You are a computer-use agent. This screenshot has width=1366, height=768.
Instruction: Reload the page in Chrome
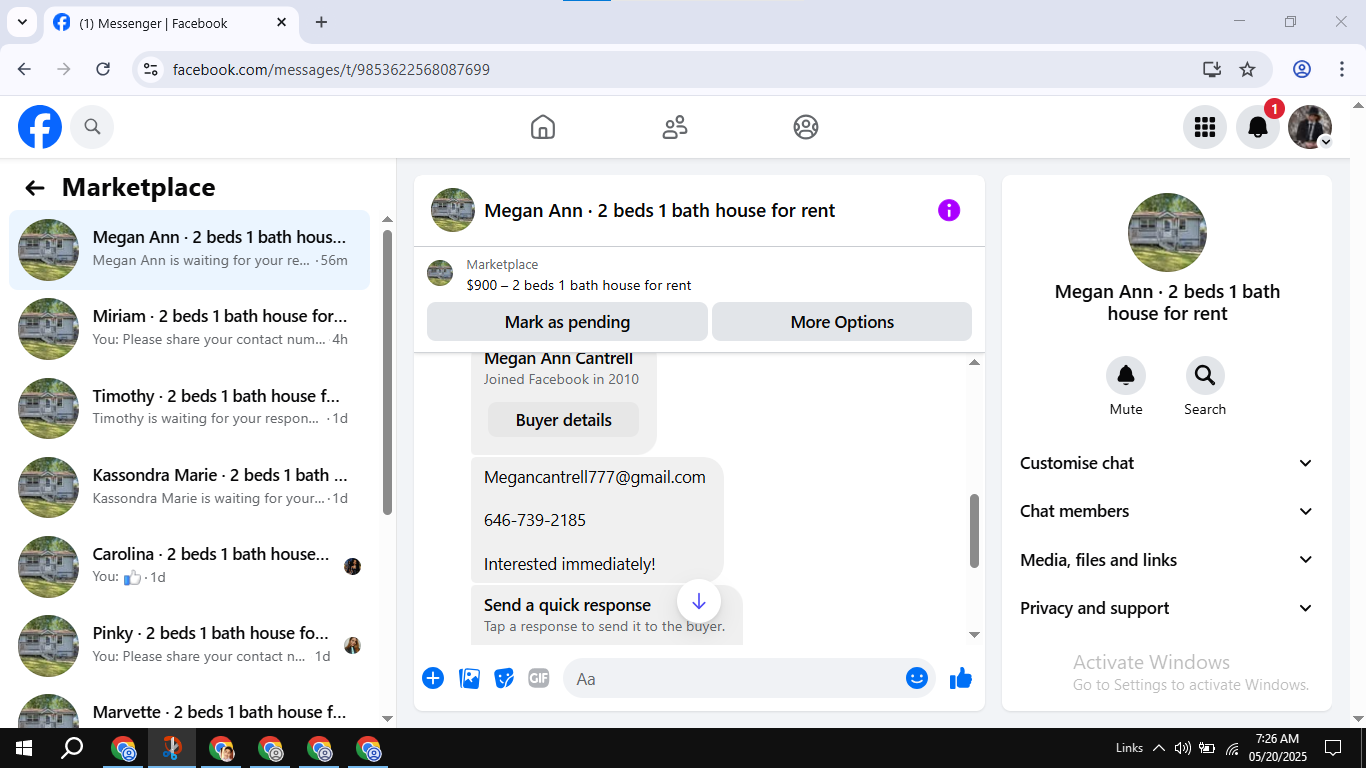pos(103,69)
